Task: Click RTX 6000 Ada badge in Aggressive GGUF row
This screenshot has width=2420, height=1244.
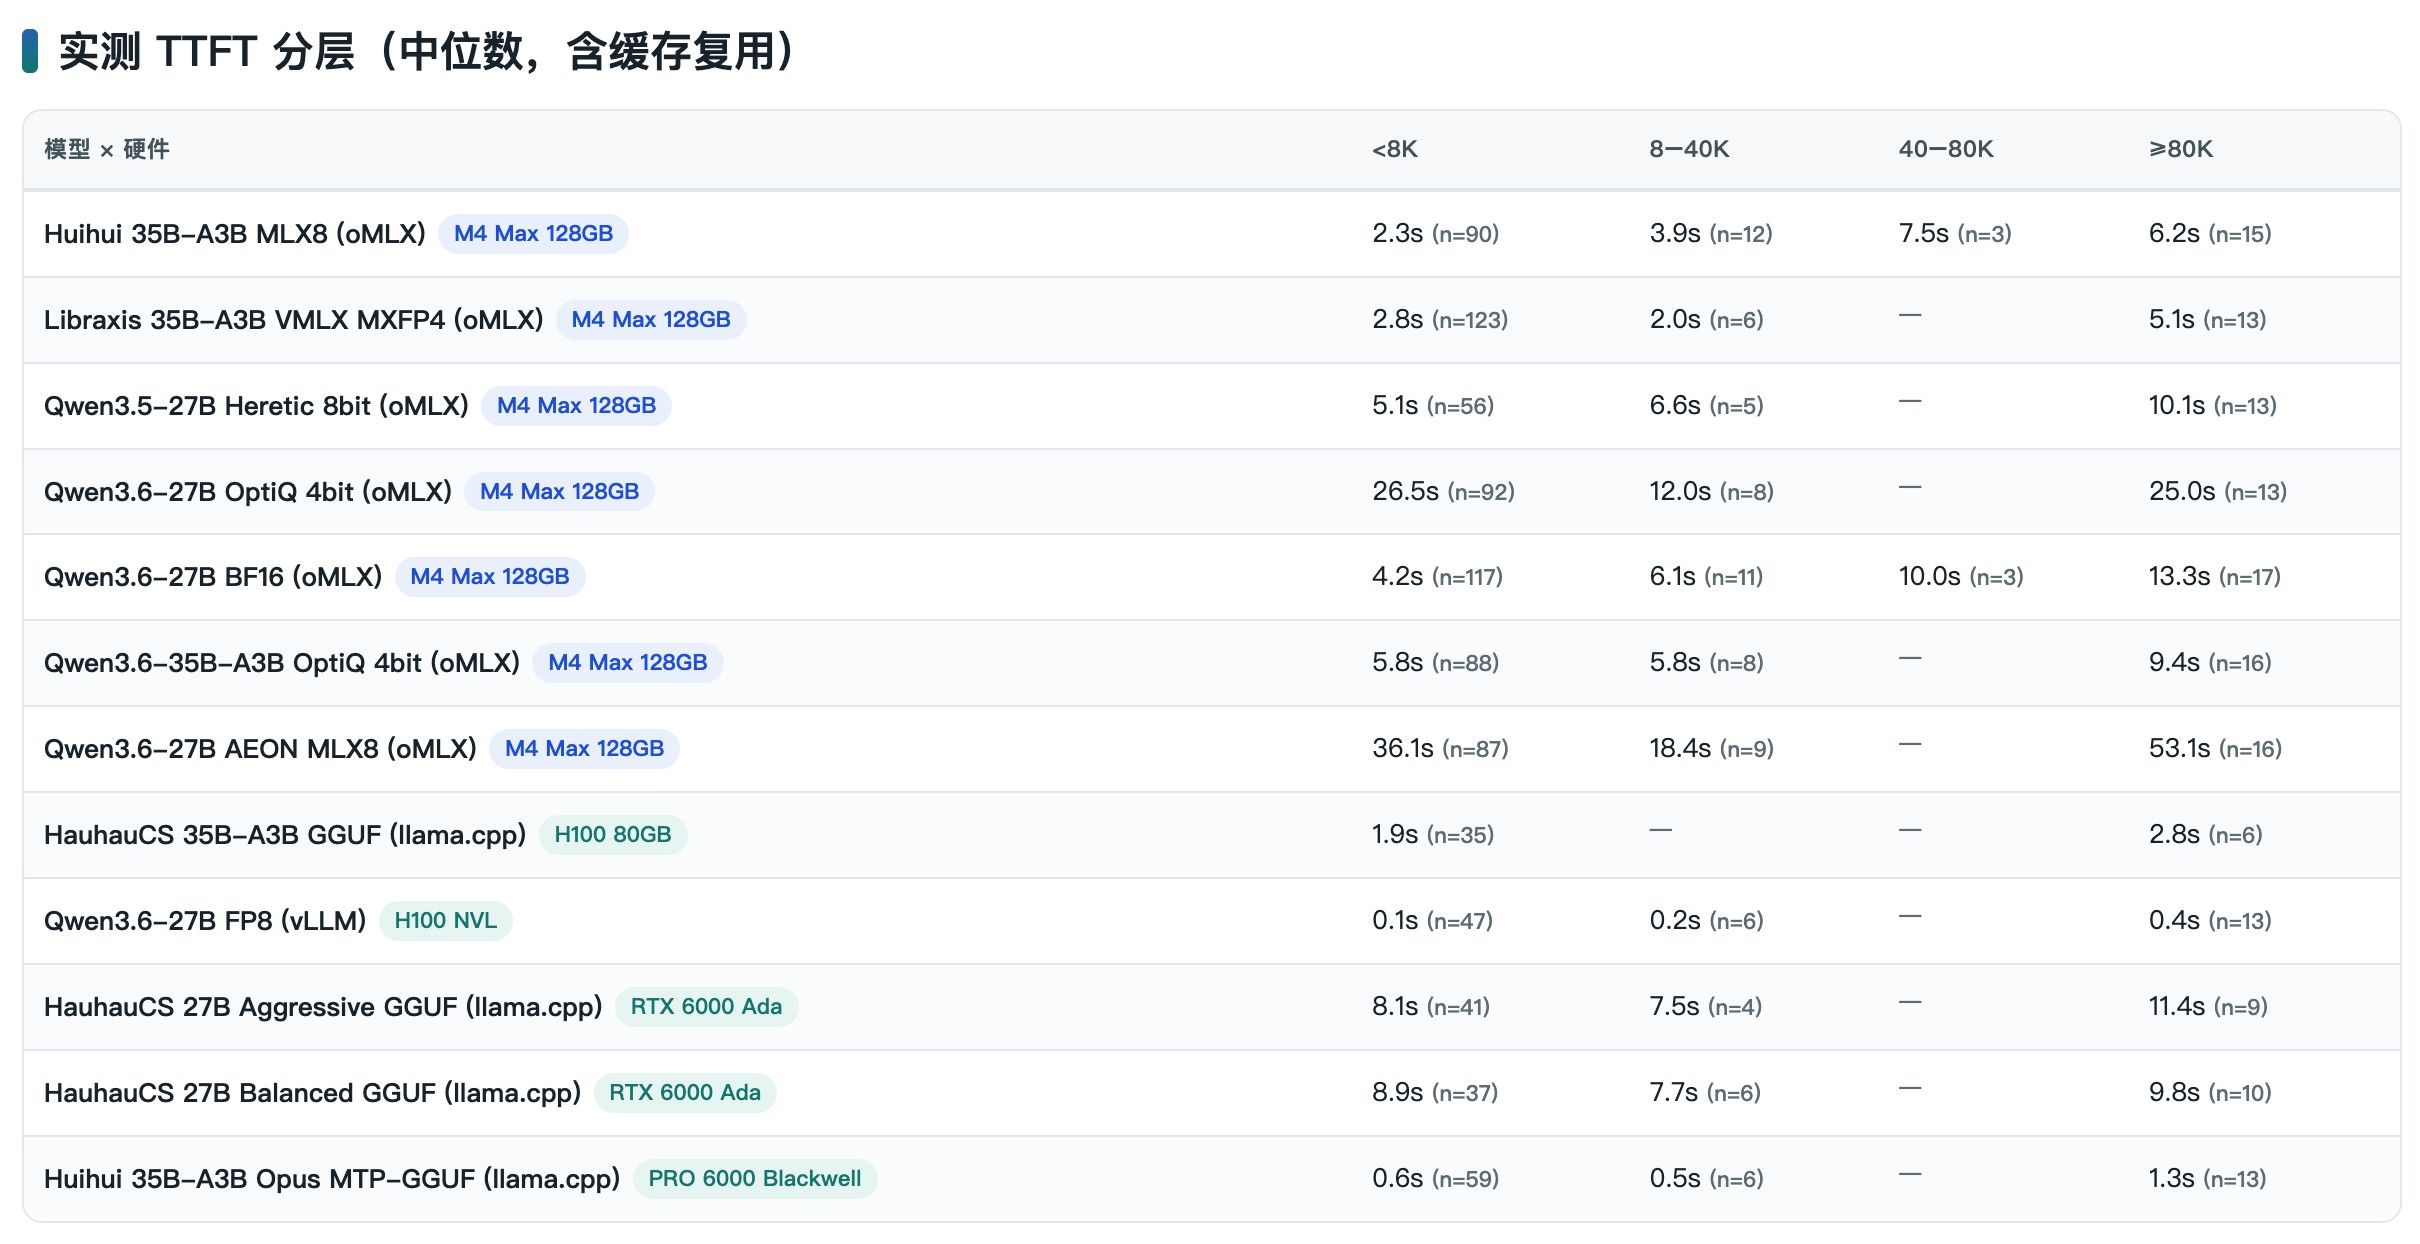Action: point(706,1007)
